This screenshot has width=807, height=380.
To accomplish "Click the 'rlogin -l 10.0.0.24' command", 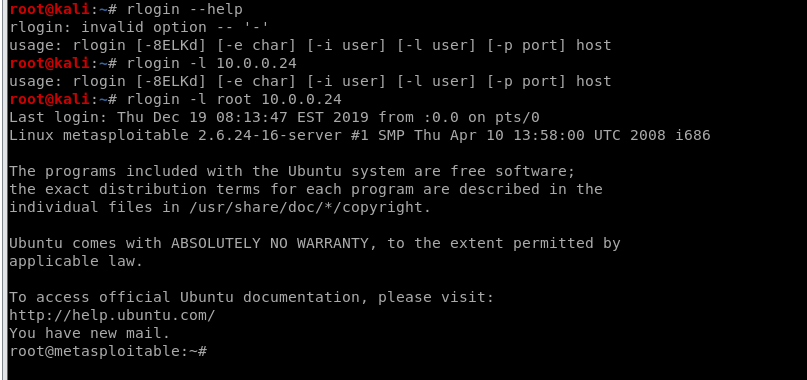I will pyautogui.click(x=212, y=63).
